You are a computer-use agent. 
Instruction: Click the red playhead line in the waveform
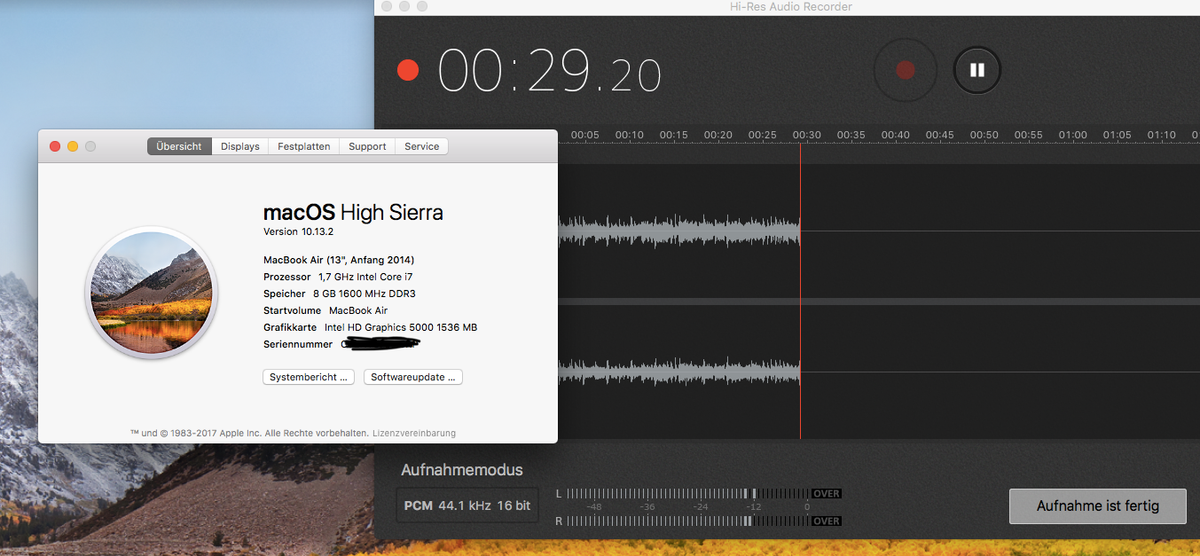tap(800, 290)
